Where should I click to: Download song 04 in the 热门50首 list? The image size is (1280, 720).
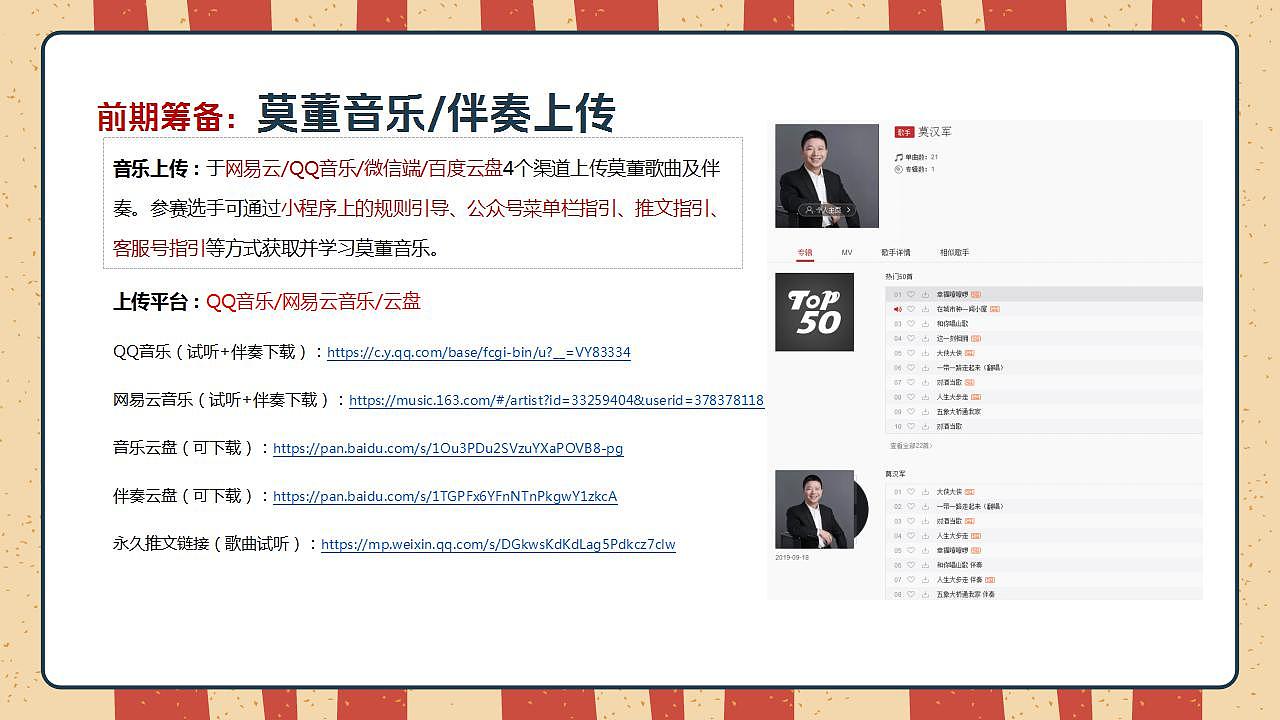pos(925,338)
